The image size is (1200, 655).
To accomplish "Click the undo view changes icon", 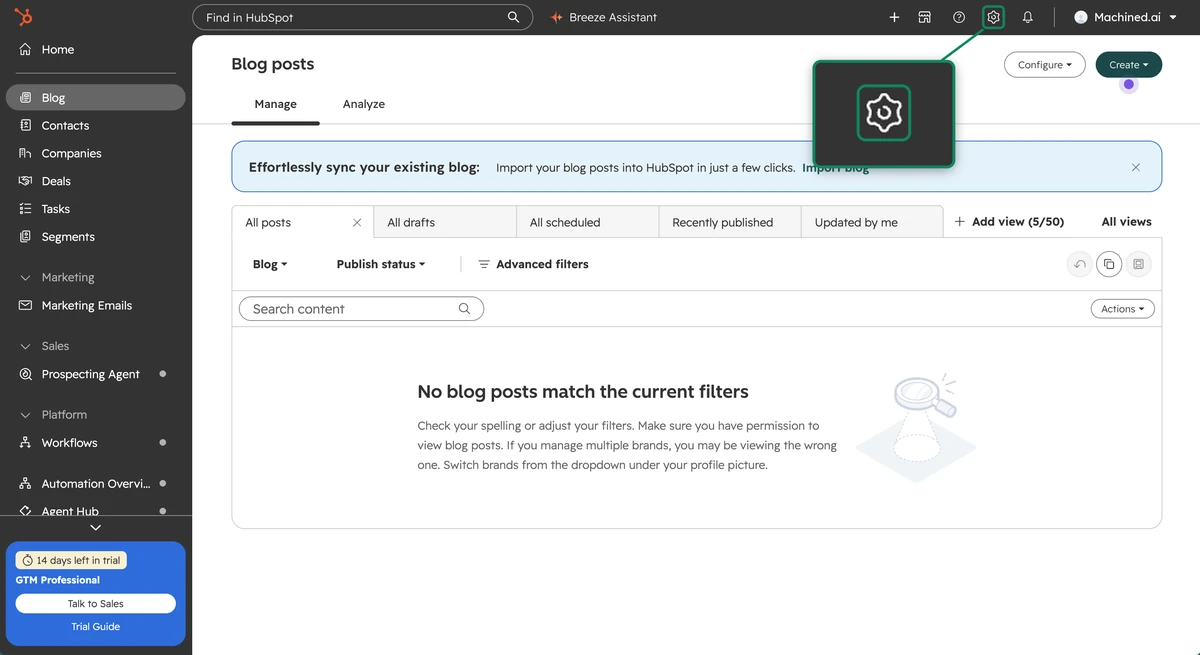I will 1079,265.
